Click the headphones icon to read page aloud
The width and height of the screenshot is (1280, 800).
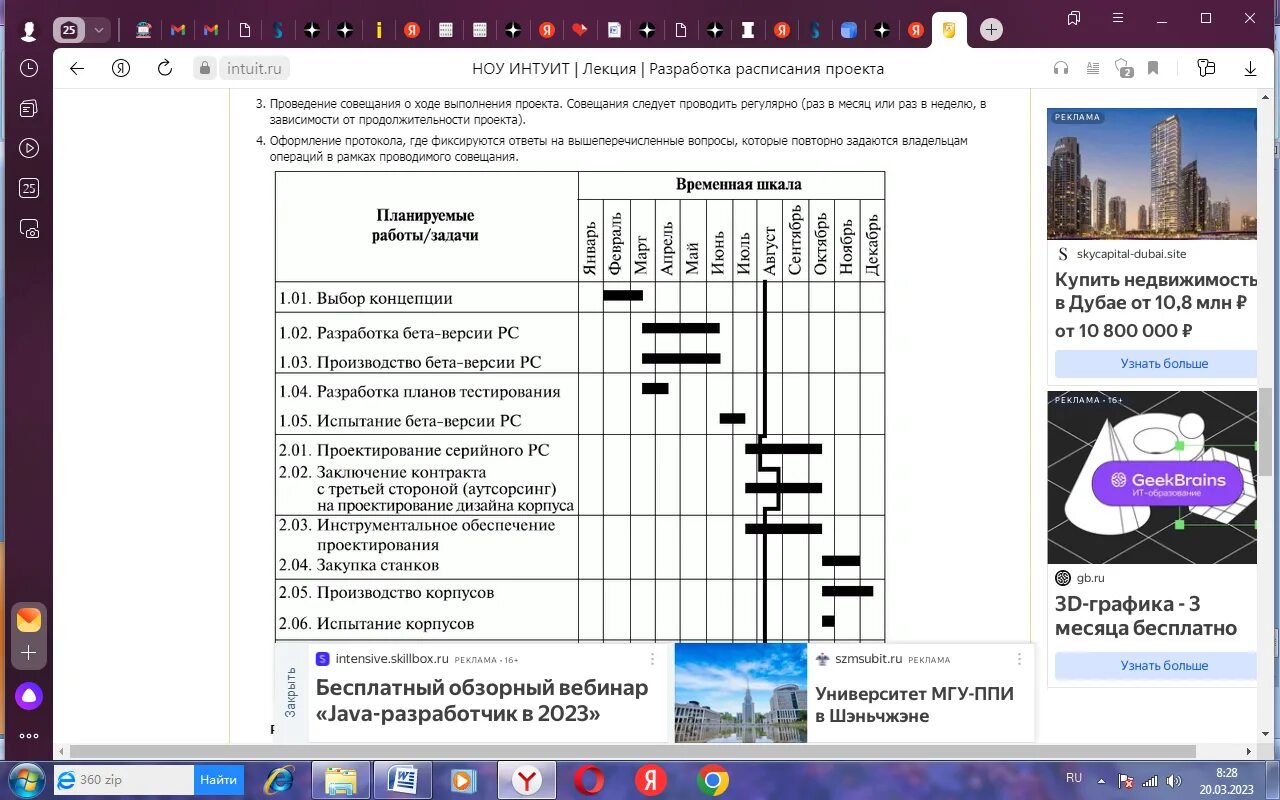click(x=1060, y=68)
